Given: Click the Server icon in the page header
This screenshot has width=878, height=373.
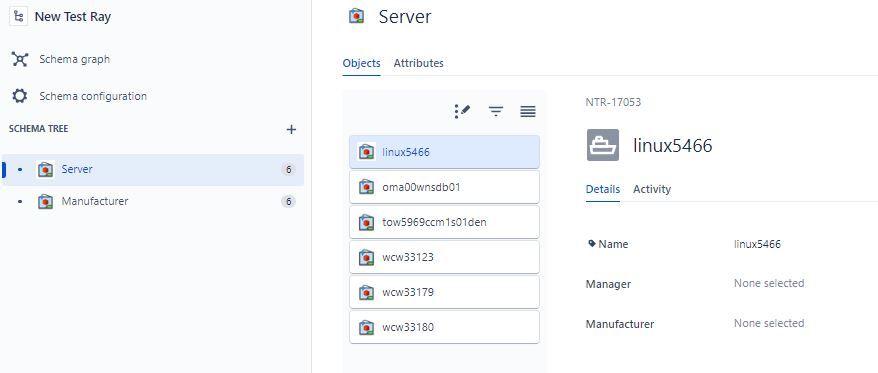Looking at the screenshot, I should click(x=357, y=16).
